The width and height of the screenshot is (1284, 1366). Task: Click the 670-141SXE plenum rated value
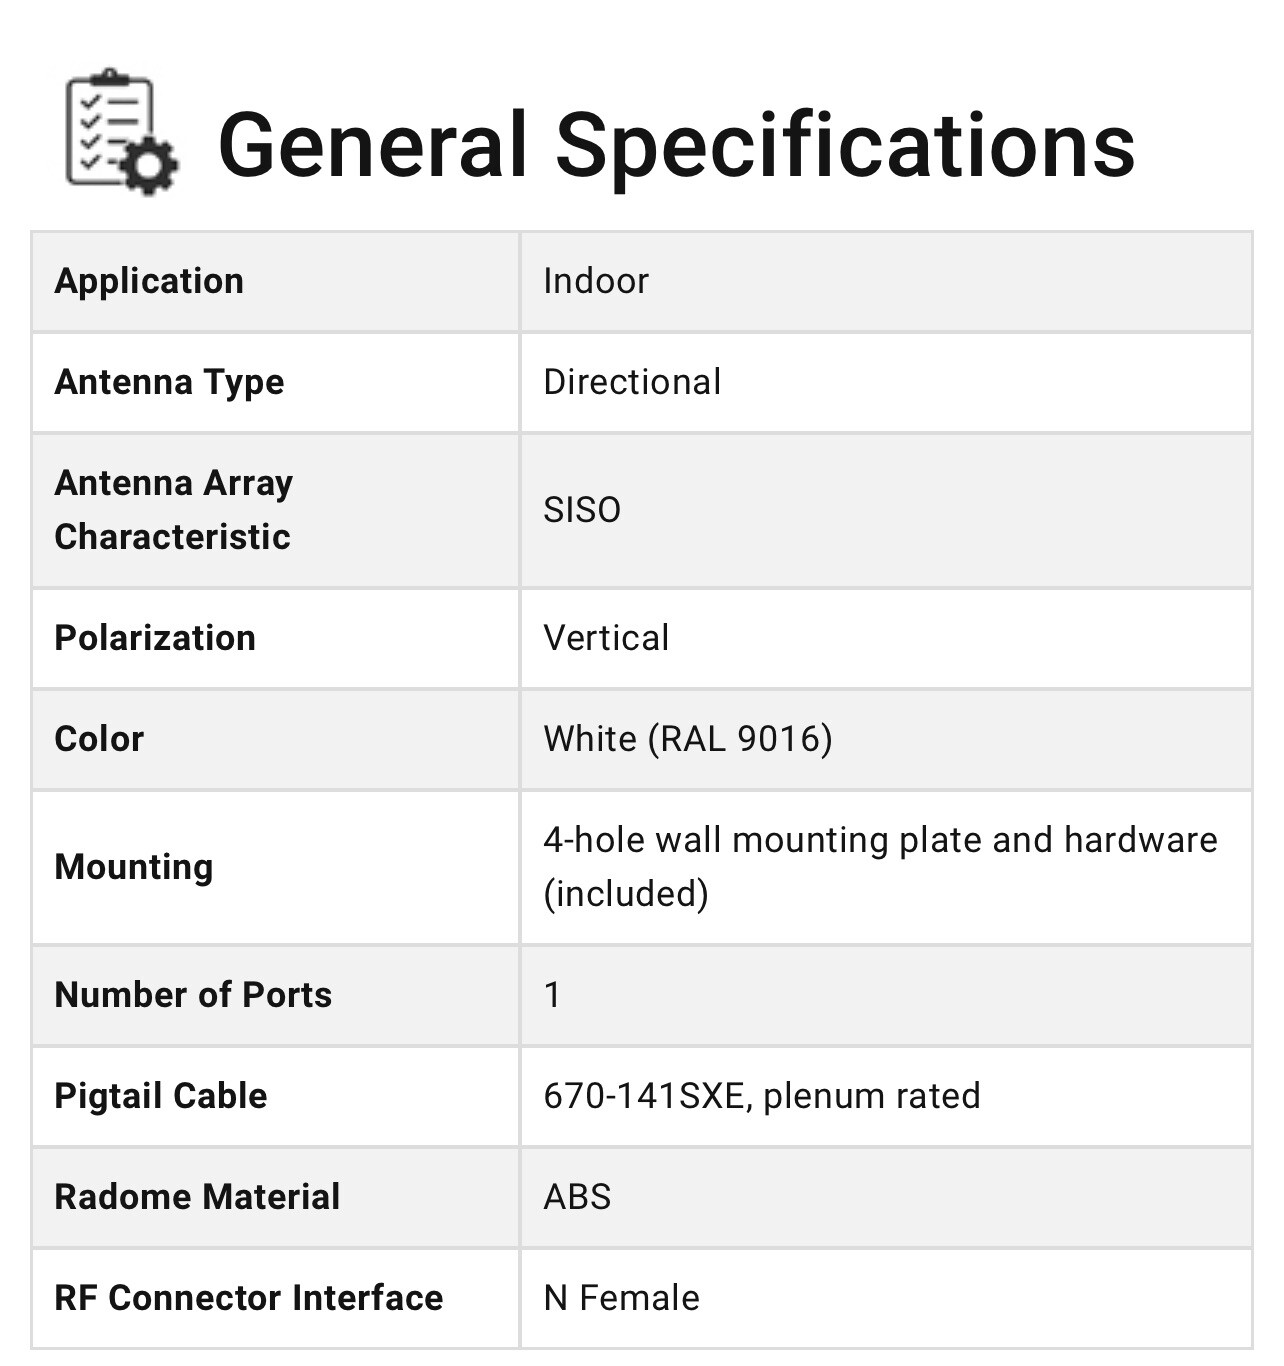pyautogui.click(x=762, y=1096)
